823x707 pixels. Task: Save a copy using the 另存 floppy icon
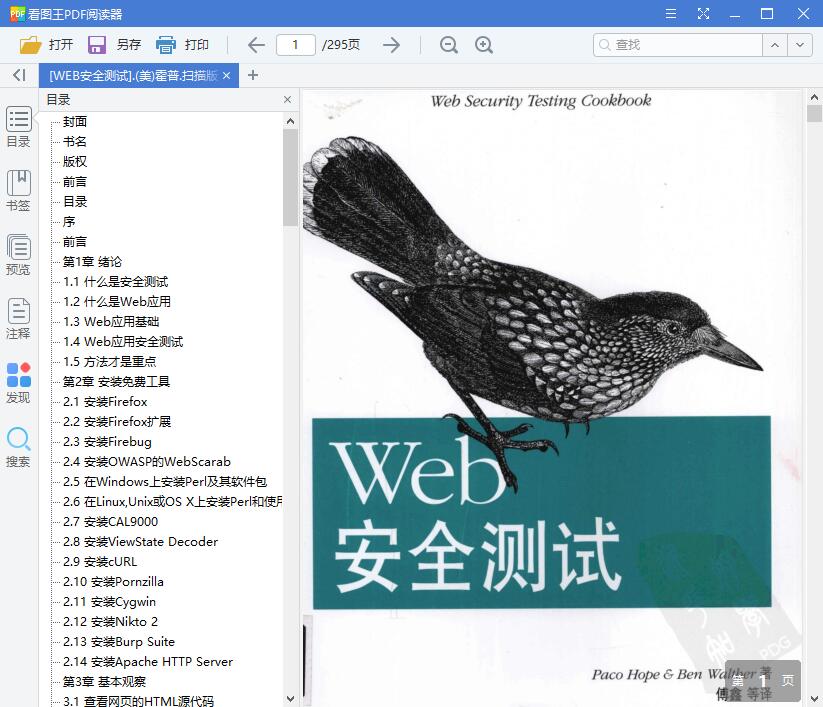click(97, 45)
